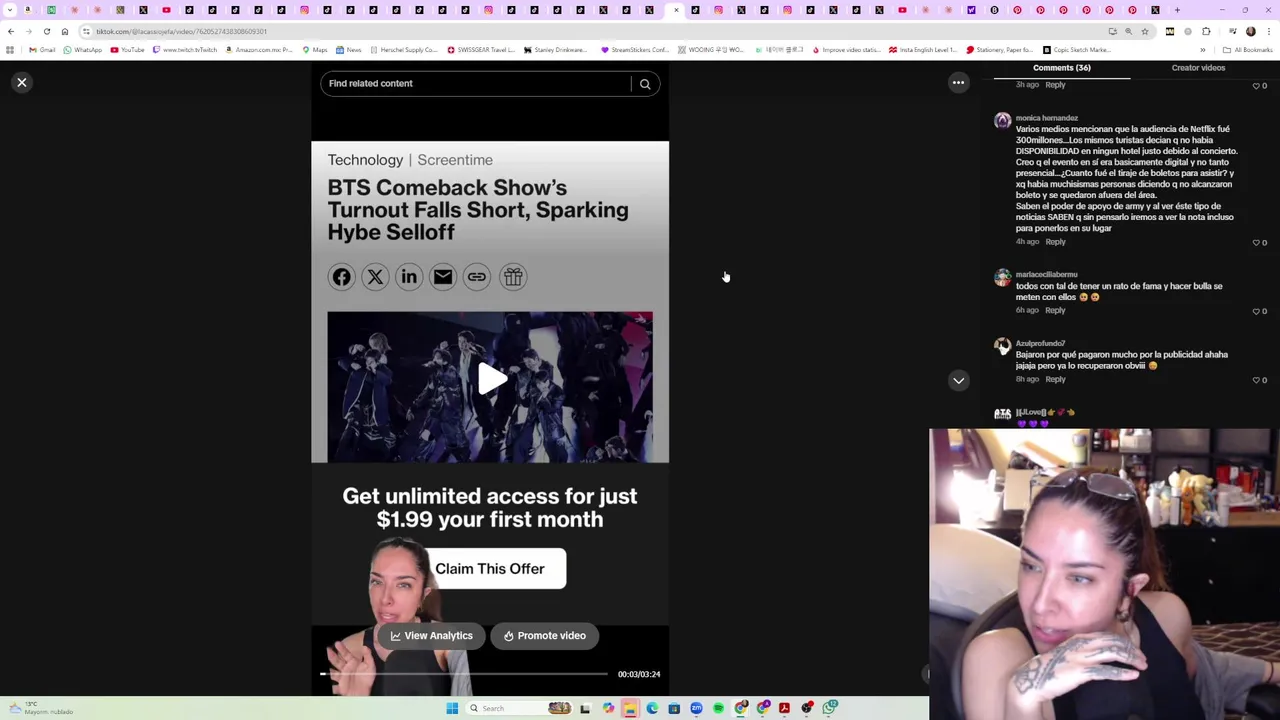Close the TikTok video viewer
Viewport: 1280px width, 720px height.
22,83
